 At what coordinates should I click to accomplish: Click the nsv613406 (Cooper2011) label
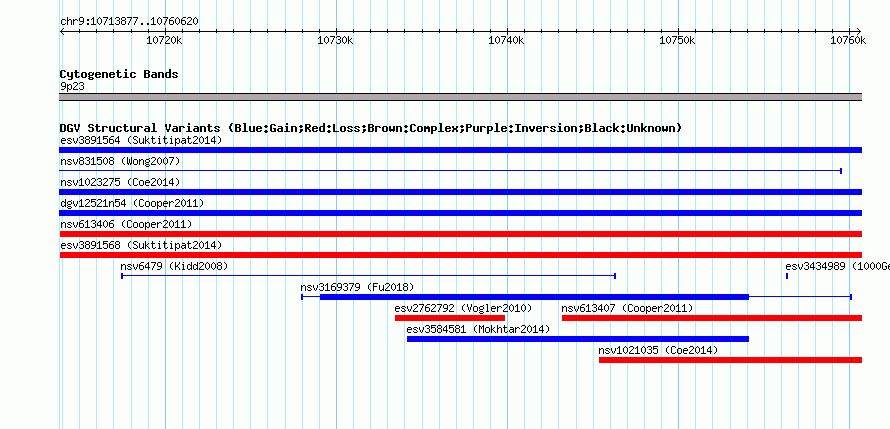pyautogui.click(x=126, y=224)
